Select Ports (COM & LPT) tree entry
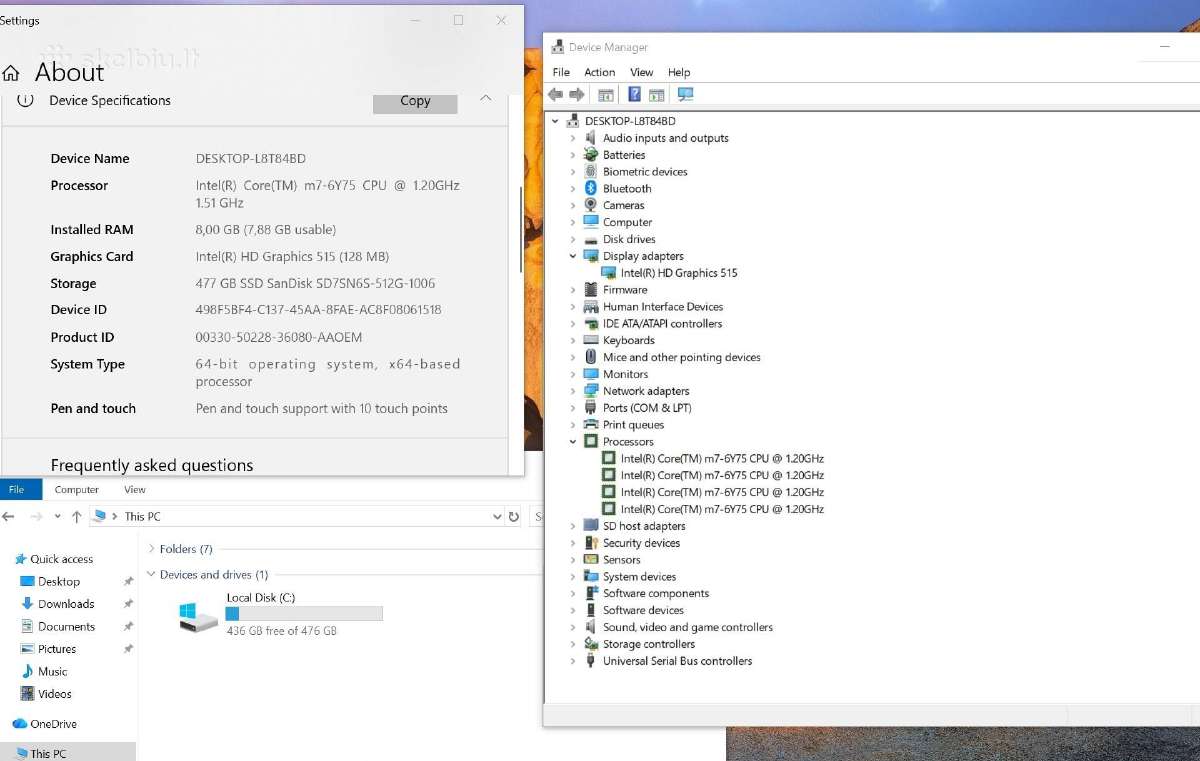The width and height of the screenshot is (1200, 761). coord(647,408)
